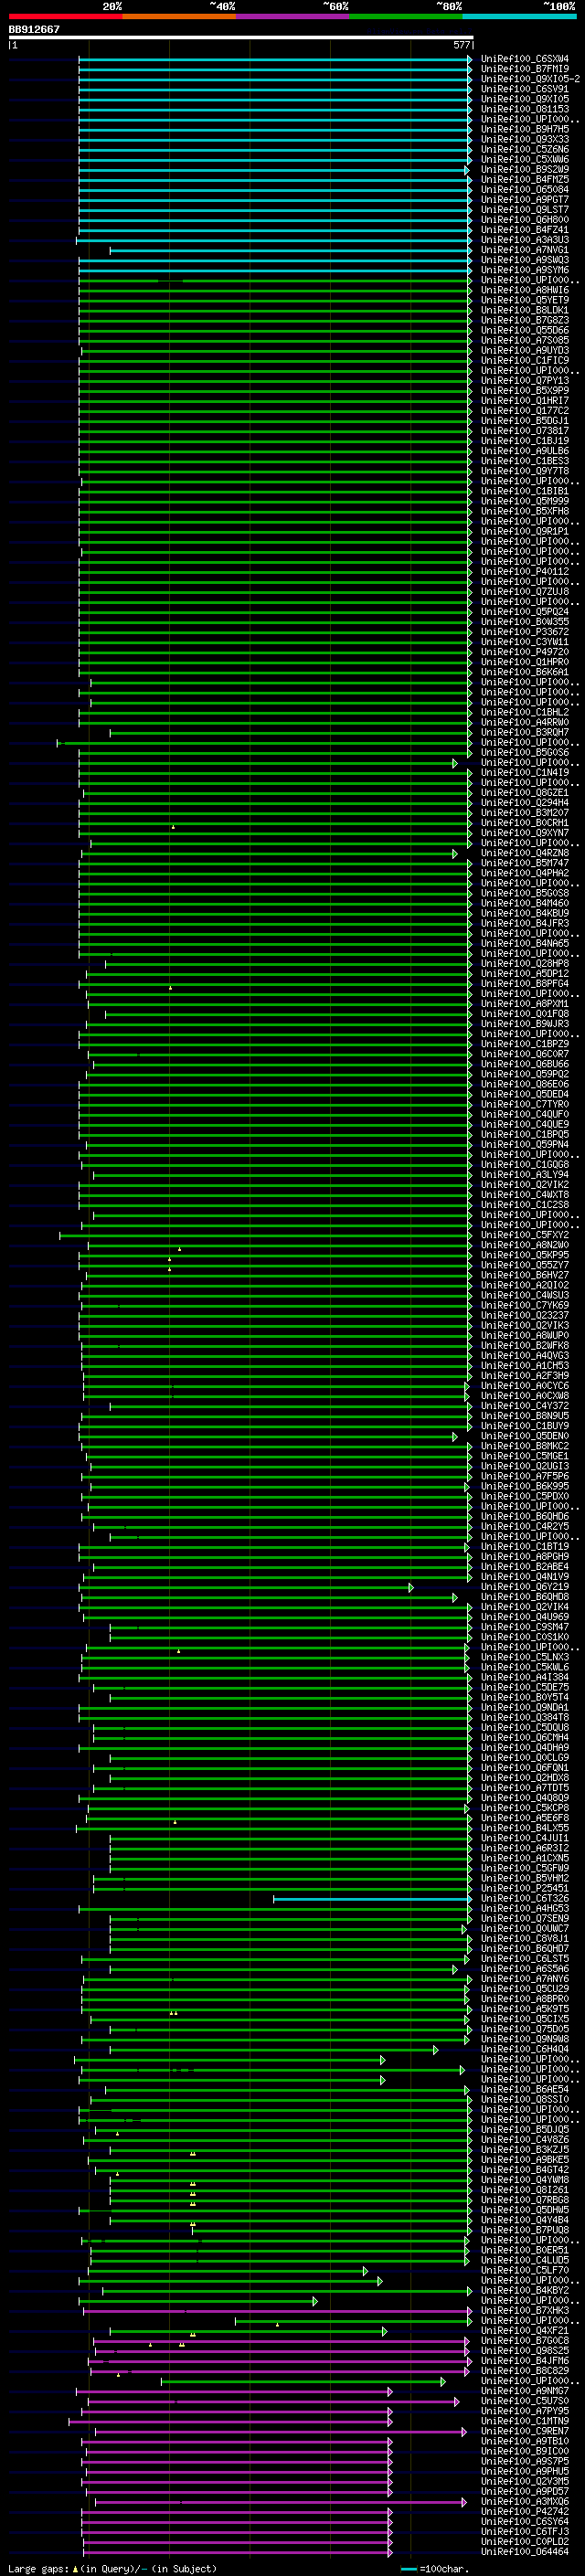This screenshot has width=585, height=2576.
Task: Select the UniRef100_Q4XF21 label
Action: click(x=525, y=2330)
